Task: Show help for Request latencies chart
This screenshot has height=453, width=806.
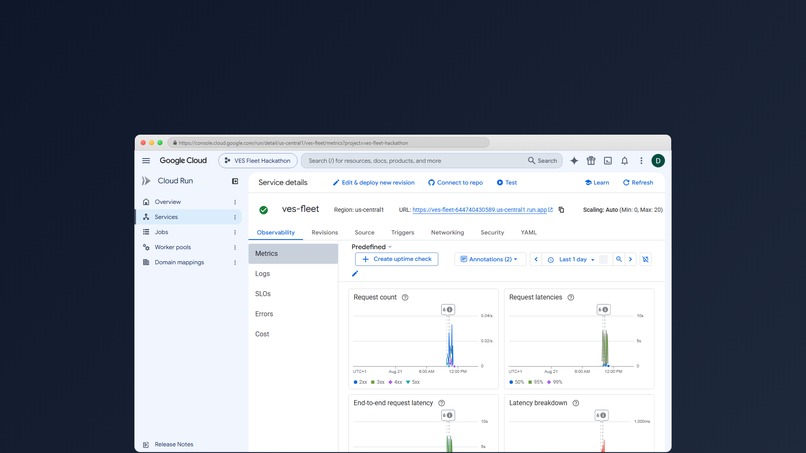Action: click(x=571, y=297)
